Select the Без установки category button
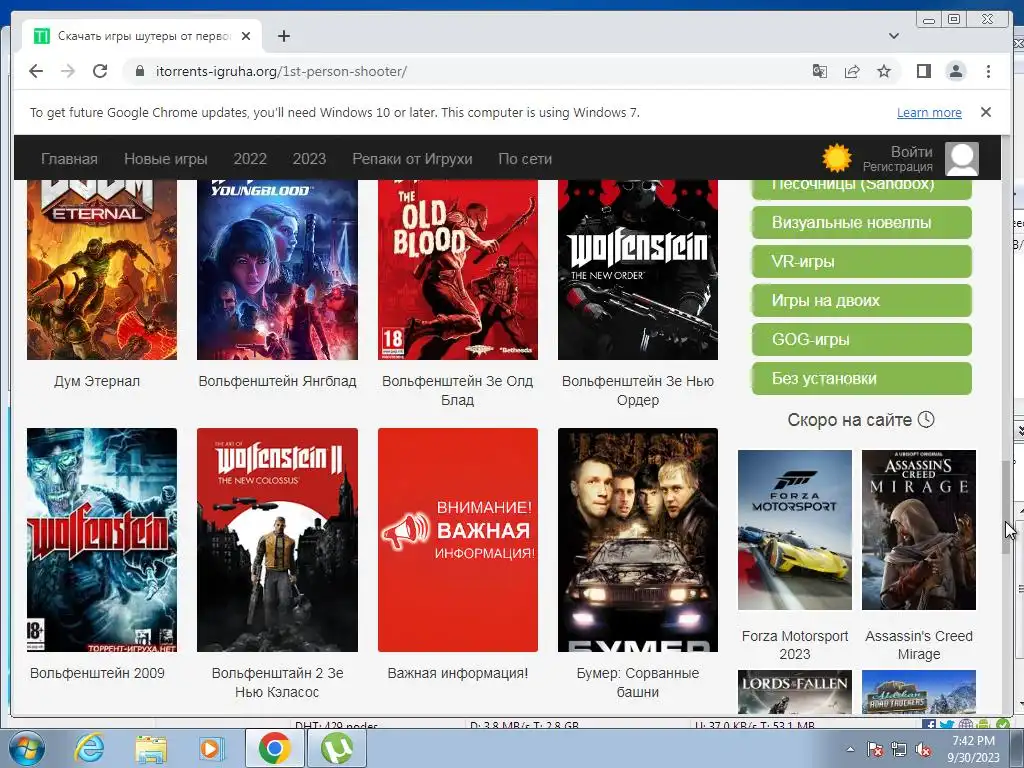Screen dimensions: 1024x768 pyautogui.click(x=861, y=378)
